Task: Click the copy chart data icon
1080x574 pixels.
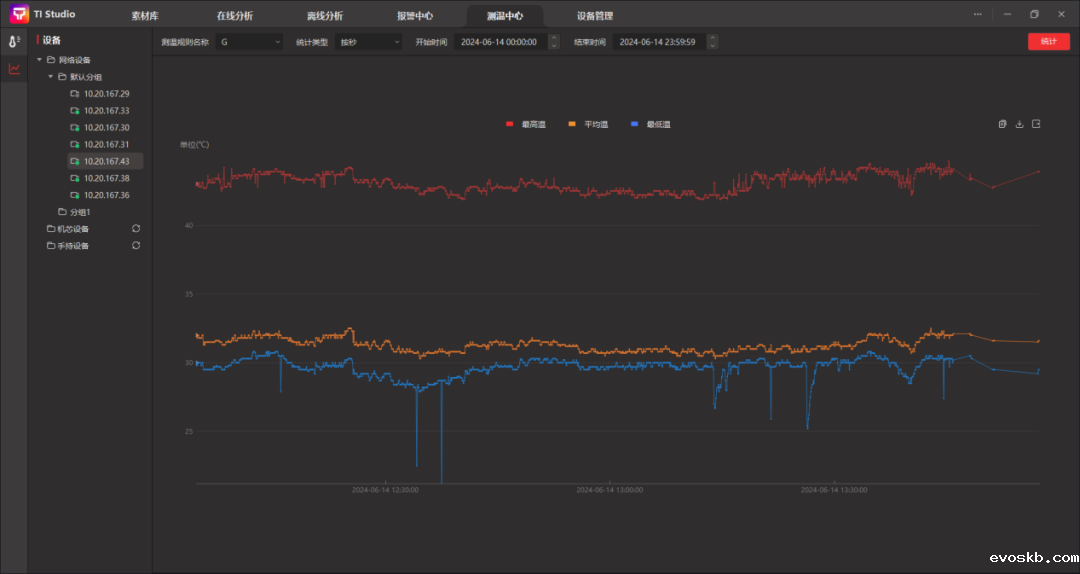Action: coord(1002,124)
